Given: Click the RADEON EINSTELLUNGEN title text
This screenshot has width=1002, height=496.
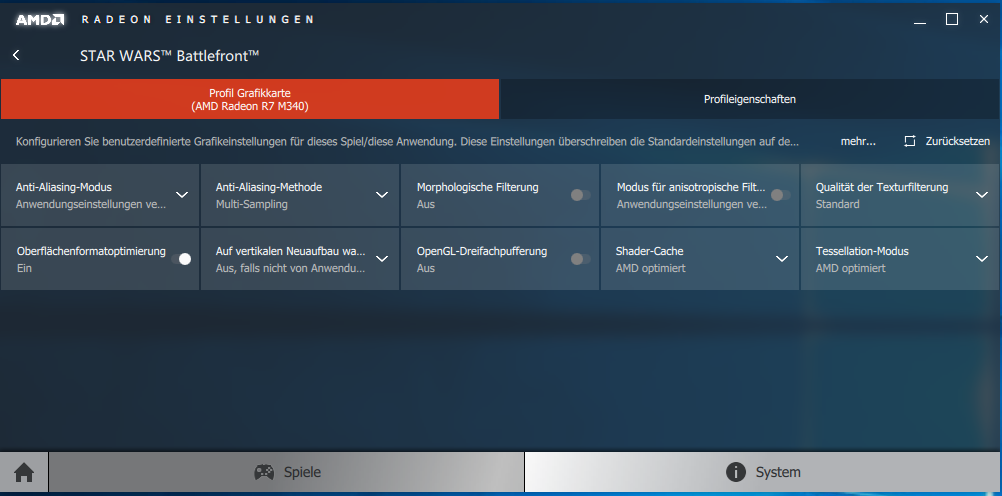Looking at the screenshot, I should [197, 20].
